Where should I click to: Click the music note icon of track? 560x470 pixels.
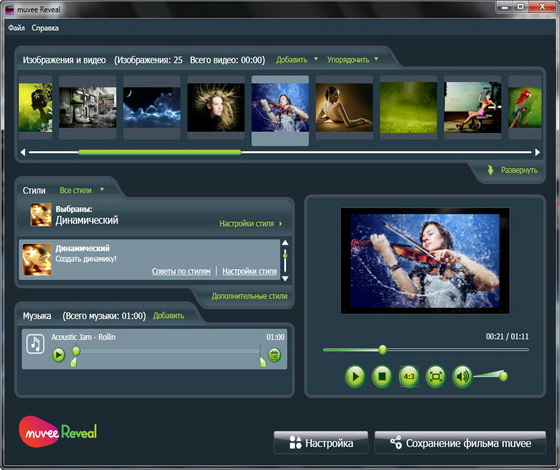35,344
